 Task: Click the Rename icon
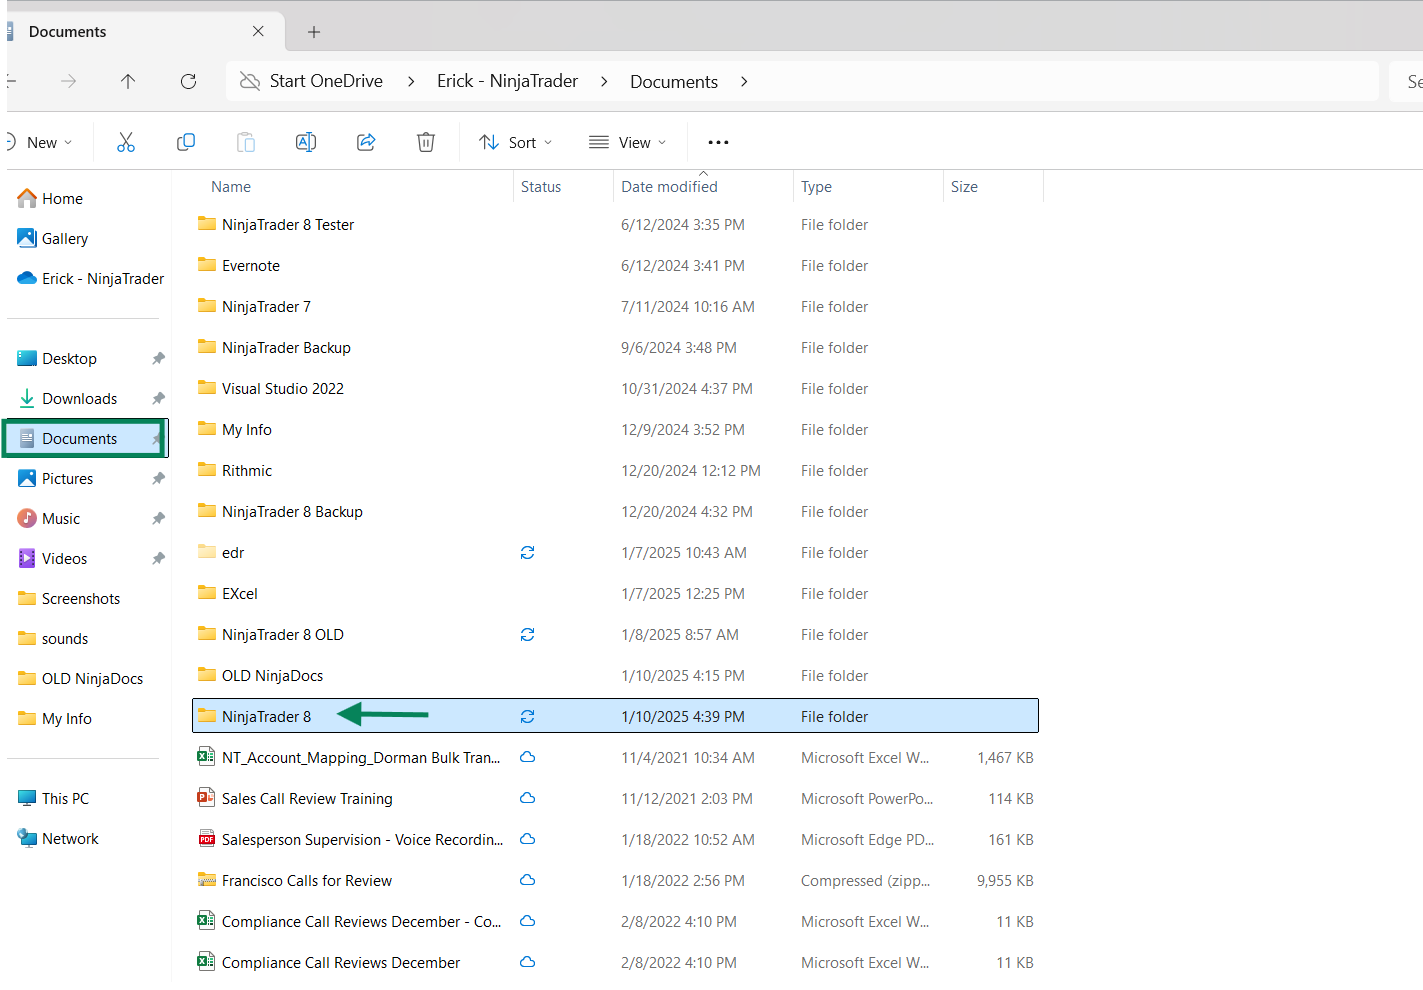coord(306,142)
